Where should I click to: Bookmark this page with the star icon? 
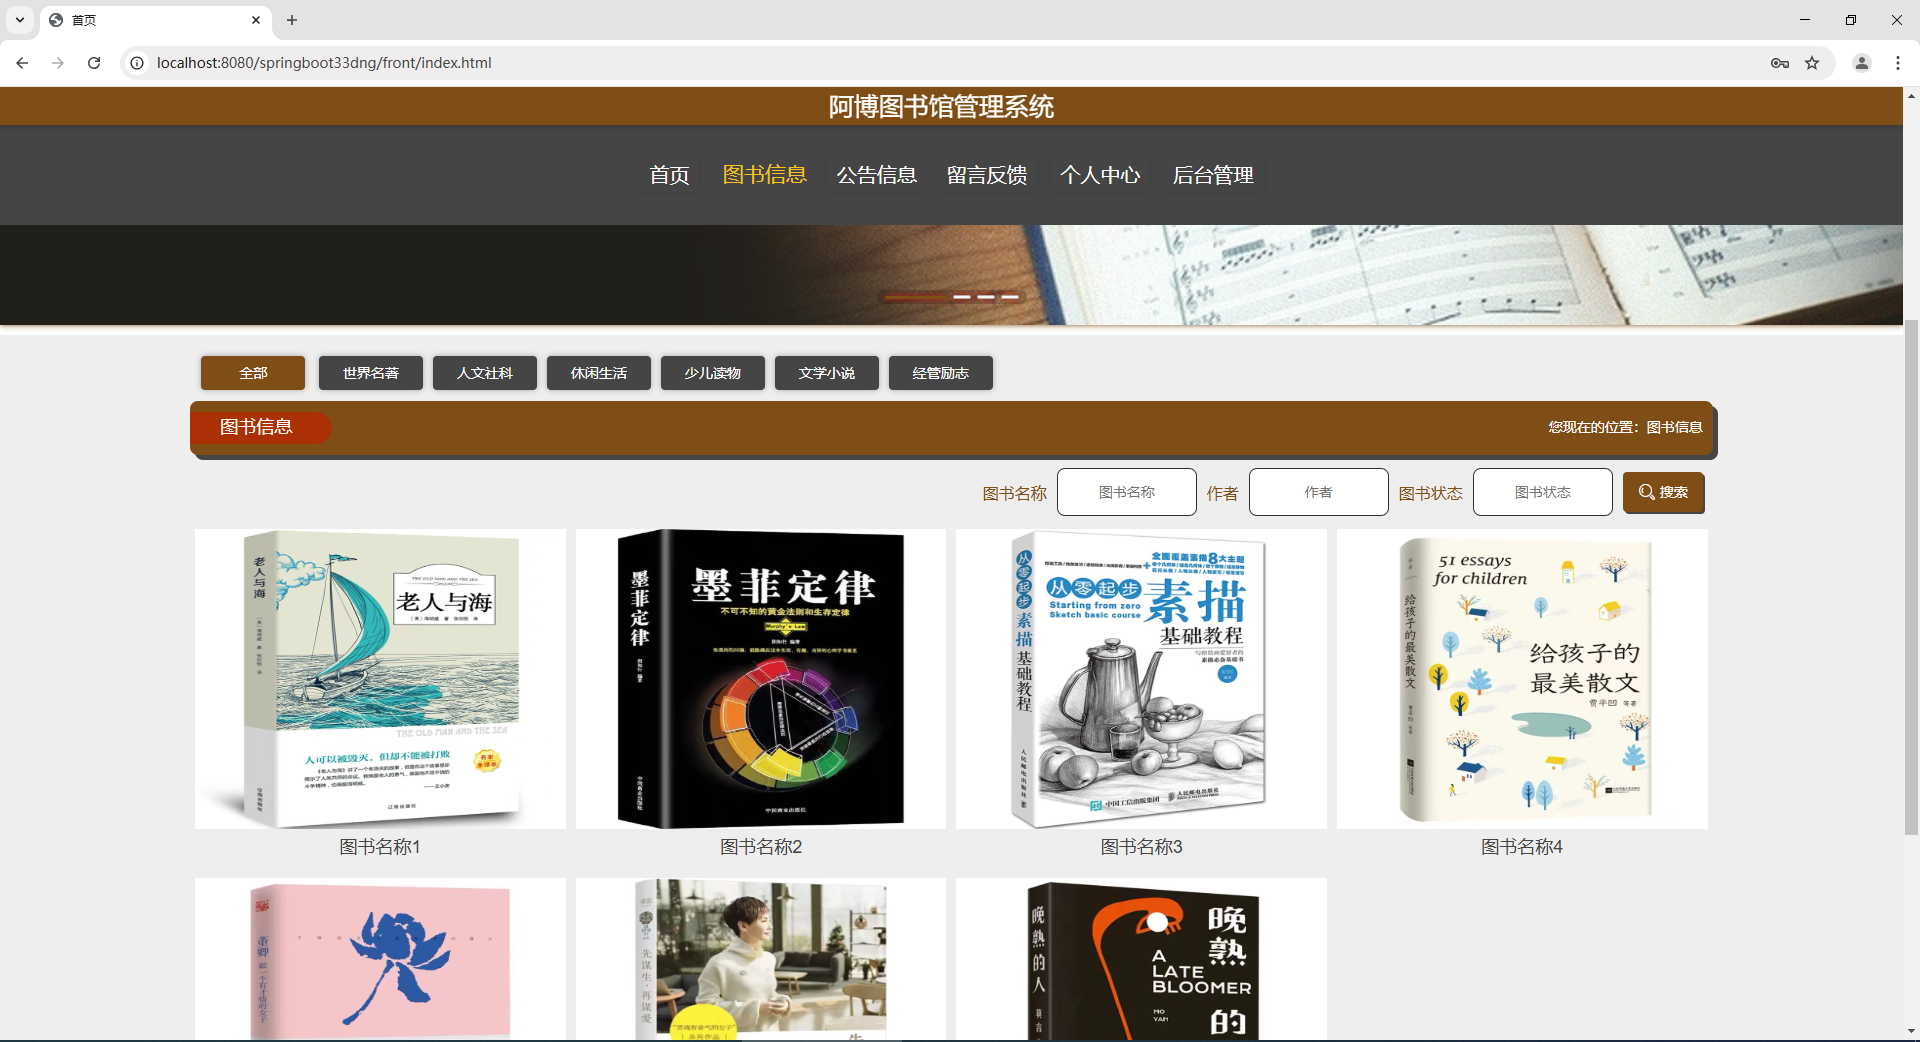pyautogui.click(x=1812, y=63)
